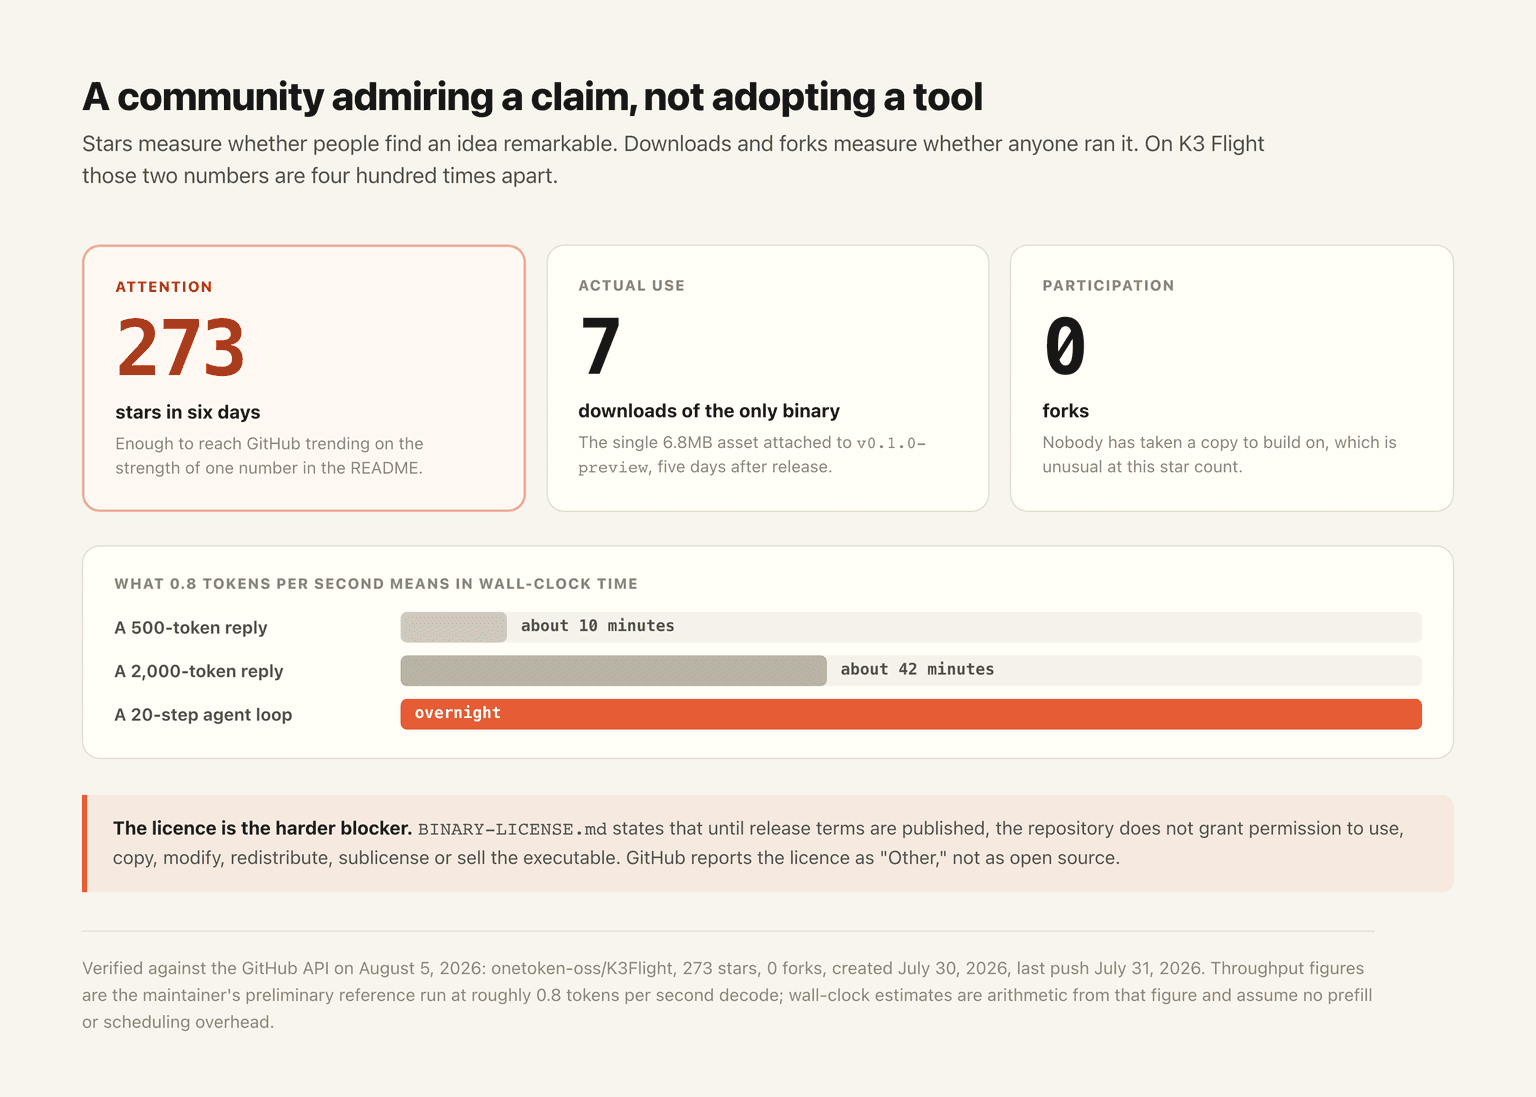1536x1097 pixels.
Task: Click the description "The single 6.8MB asset"
Action: pyautogui.click(x=752, y=455)
